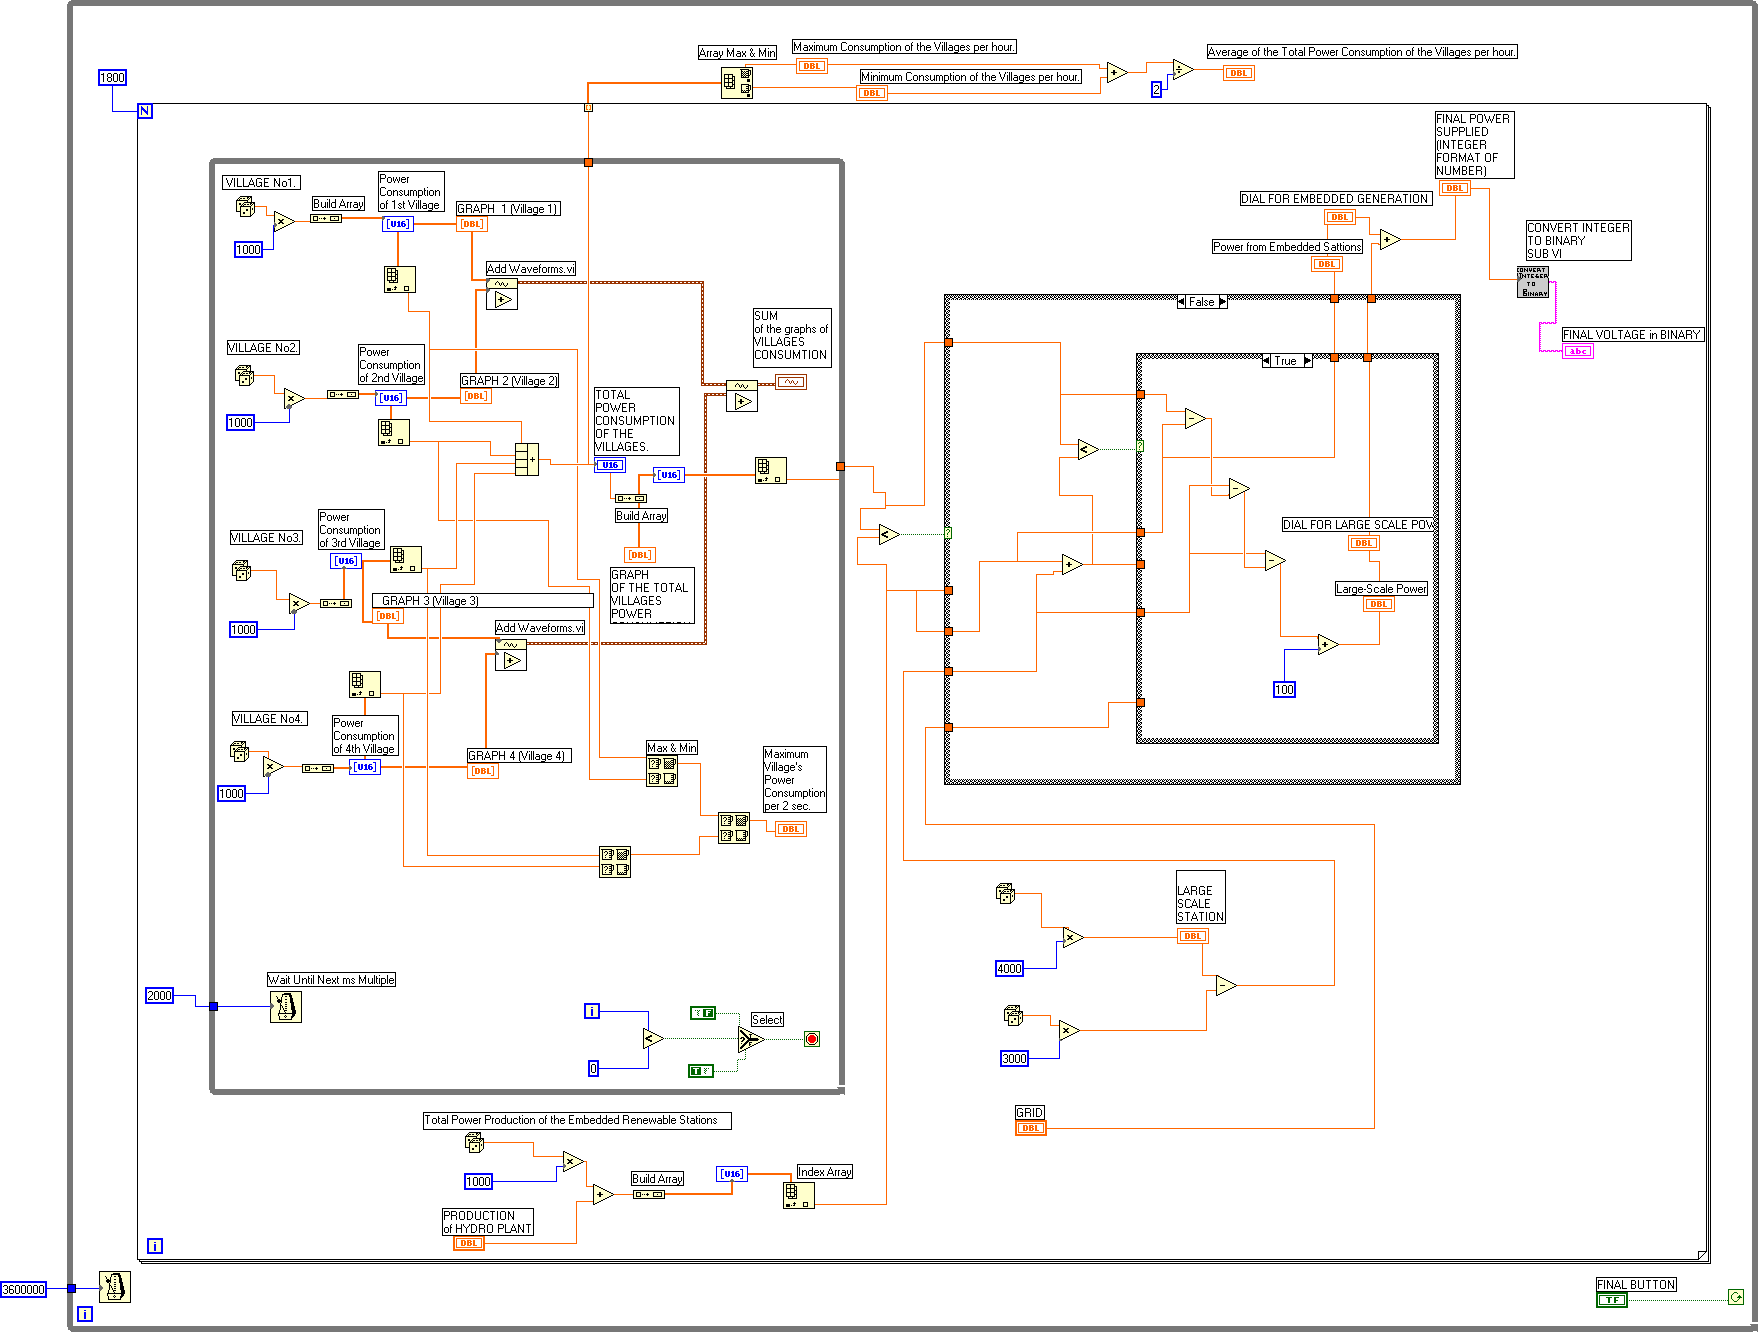Click the Max & Min comparison node
This screenshot has height=1332, width=1758.
[661, 770]
